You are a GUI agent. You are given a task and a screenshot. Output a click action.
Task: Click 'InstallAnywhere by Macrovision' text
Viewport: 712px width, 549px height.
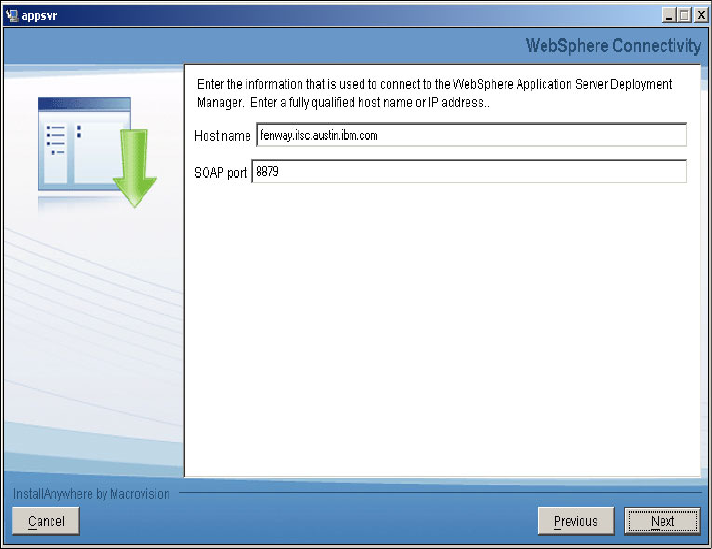tap(91, 494)
